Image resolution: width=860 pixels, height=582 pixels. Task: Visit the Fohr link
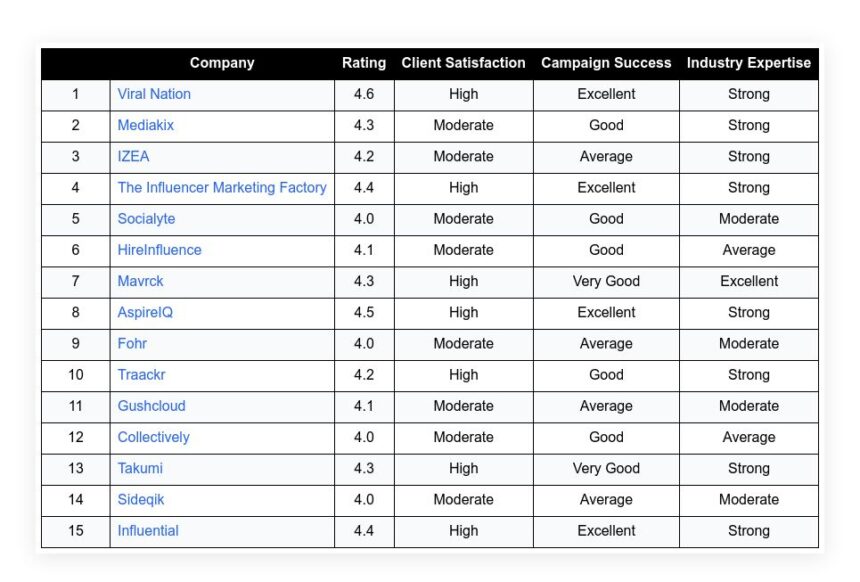[x=132, y=344]
